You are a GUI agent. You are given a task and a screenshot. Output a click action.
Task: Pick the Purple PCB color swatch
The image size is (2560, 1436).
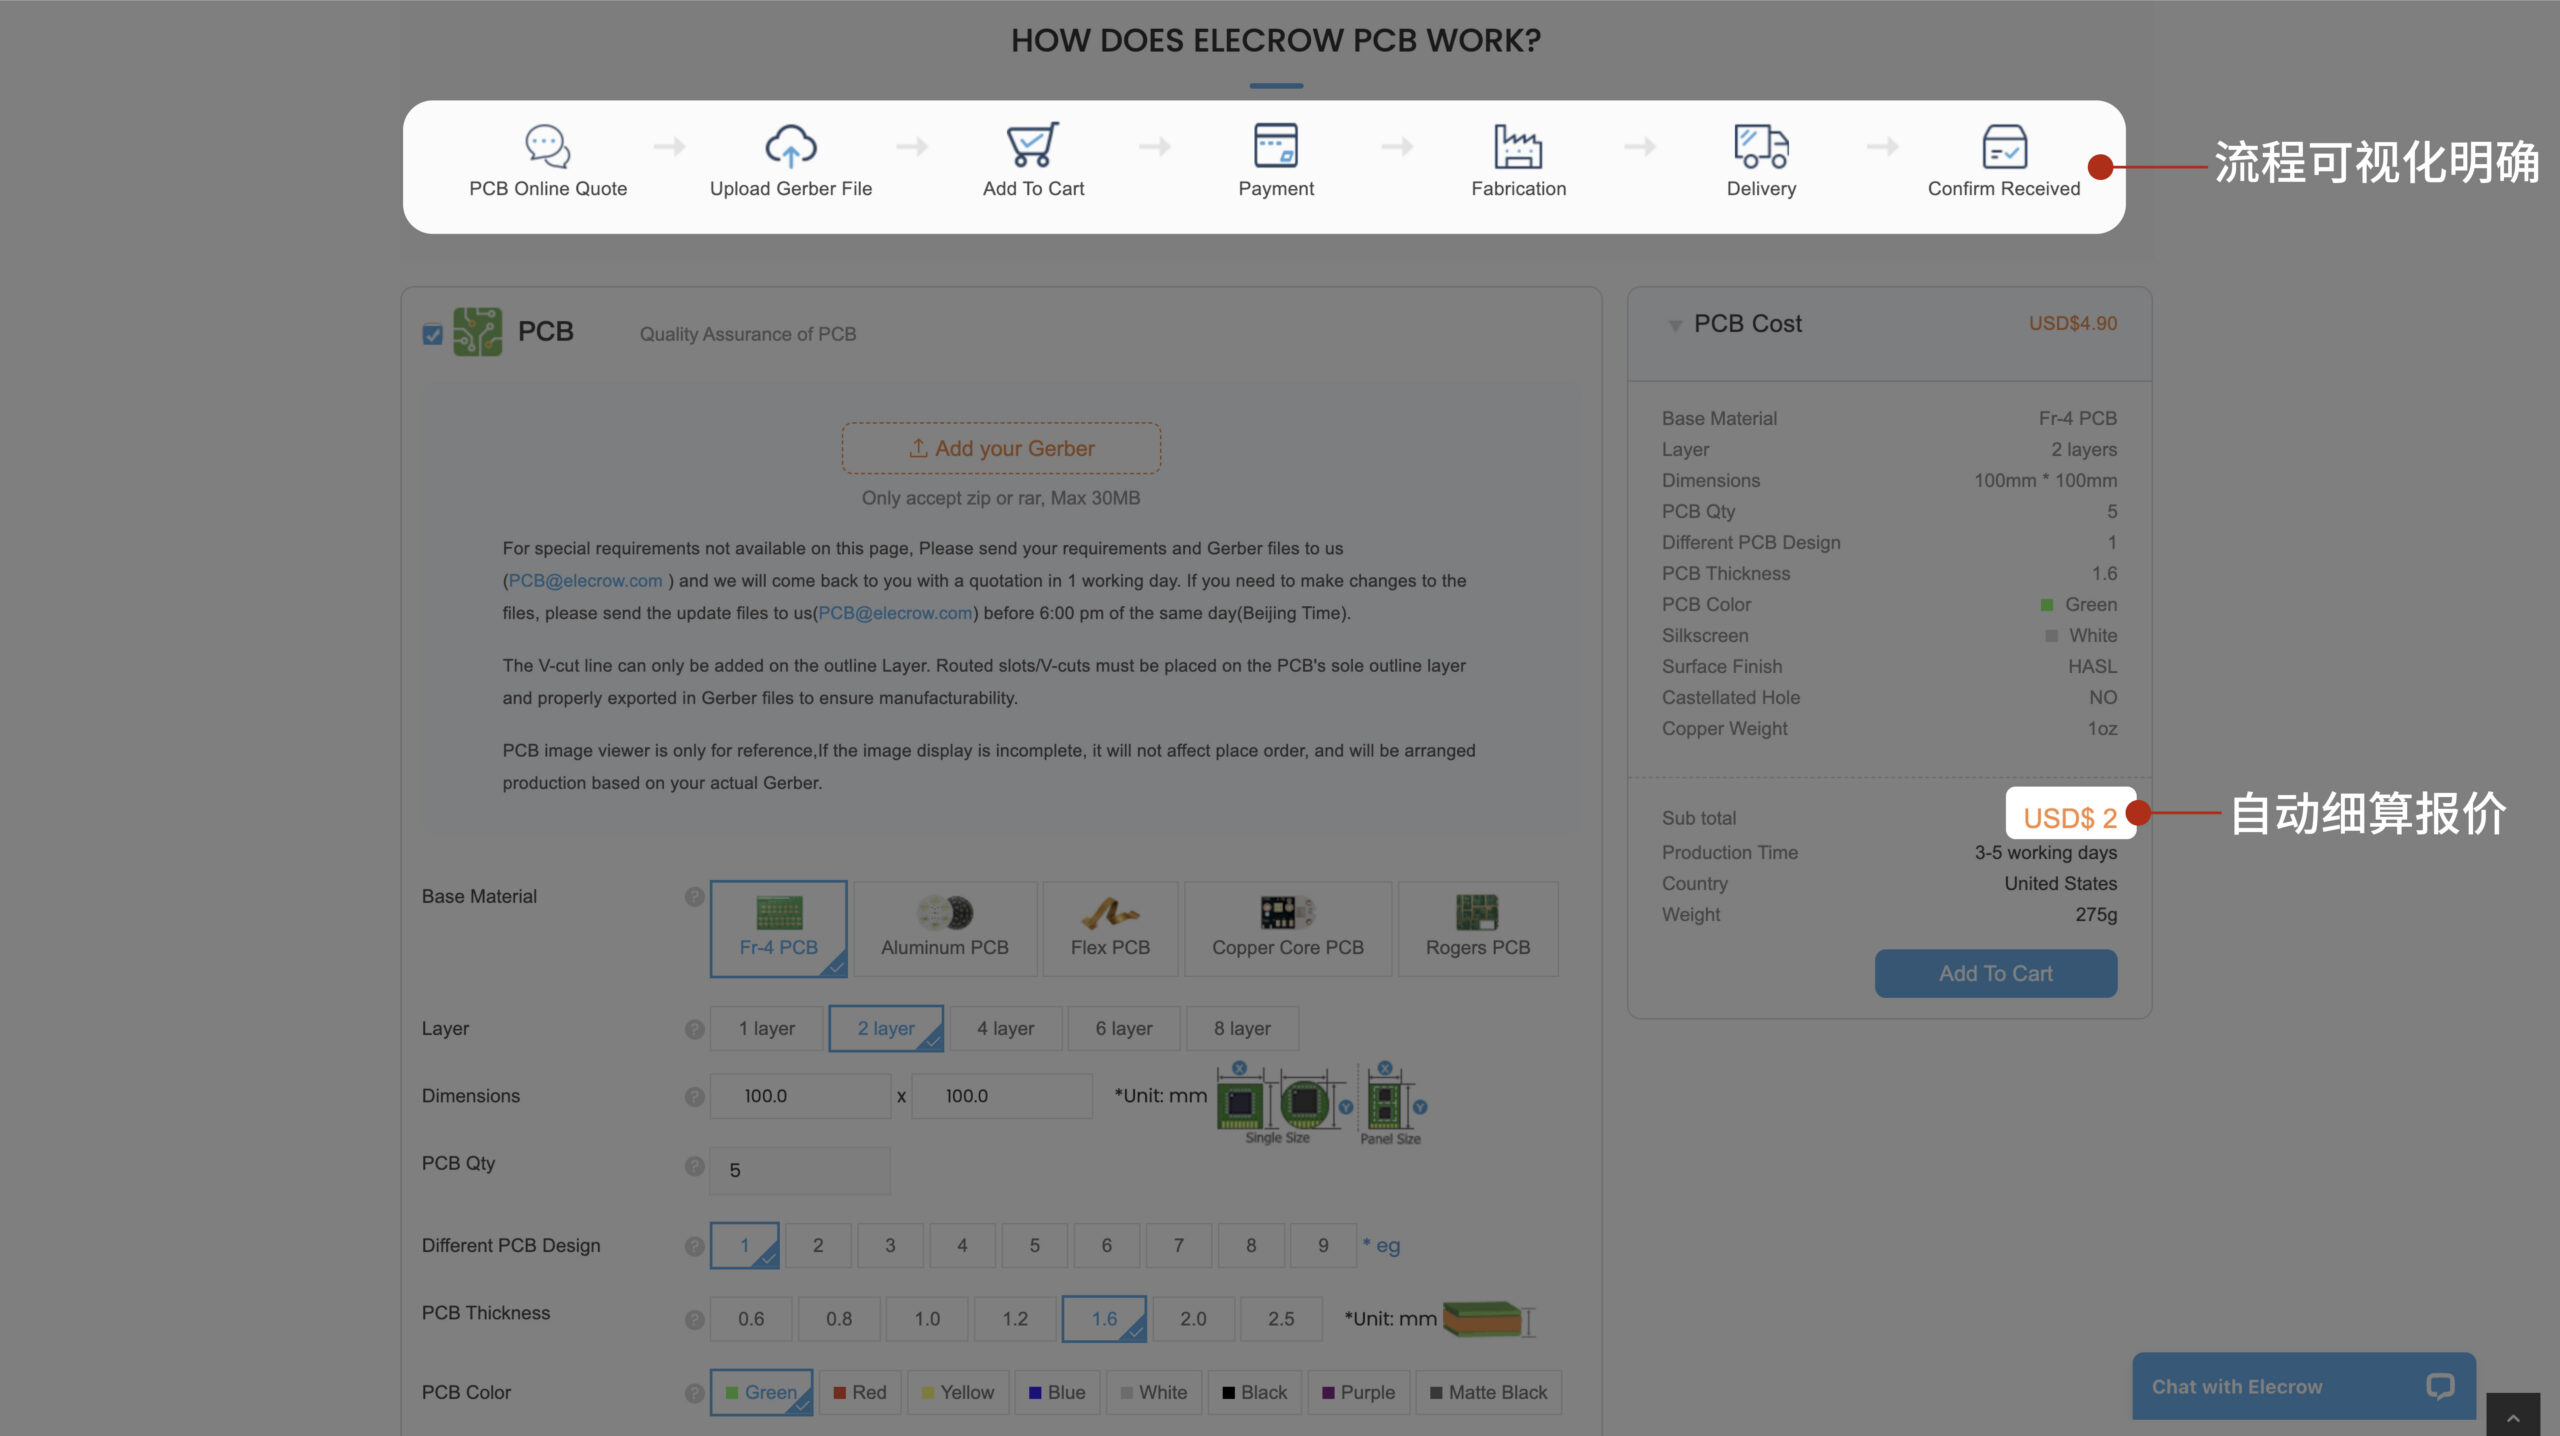[1358, 1393]
